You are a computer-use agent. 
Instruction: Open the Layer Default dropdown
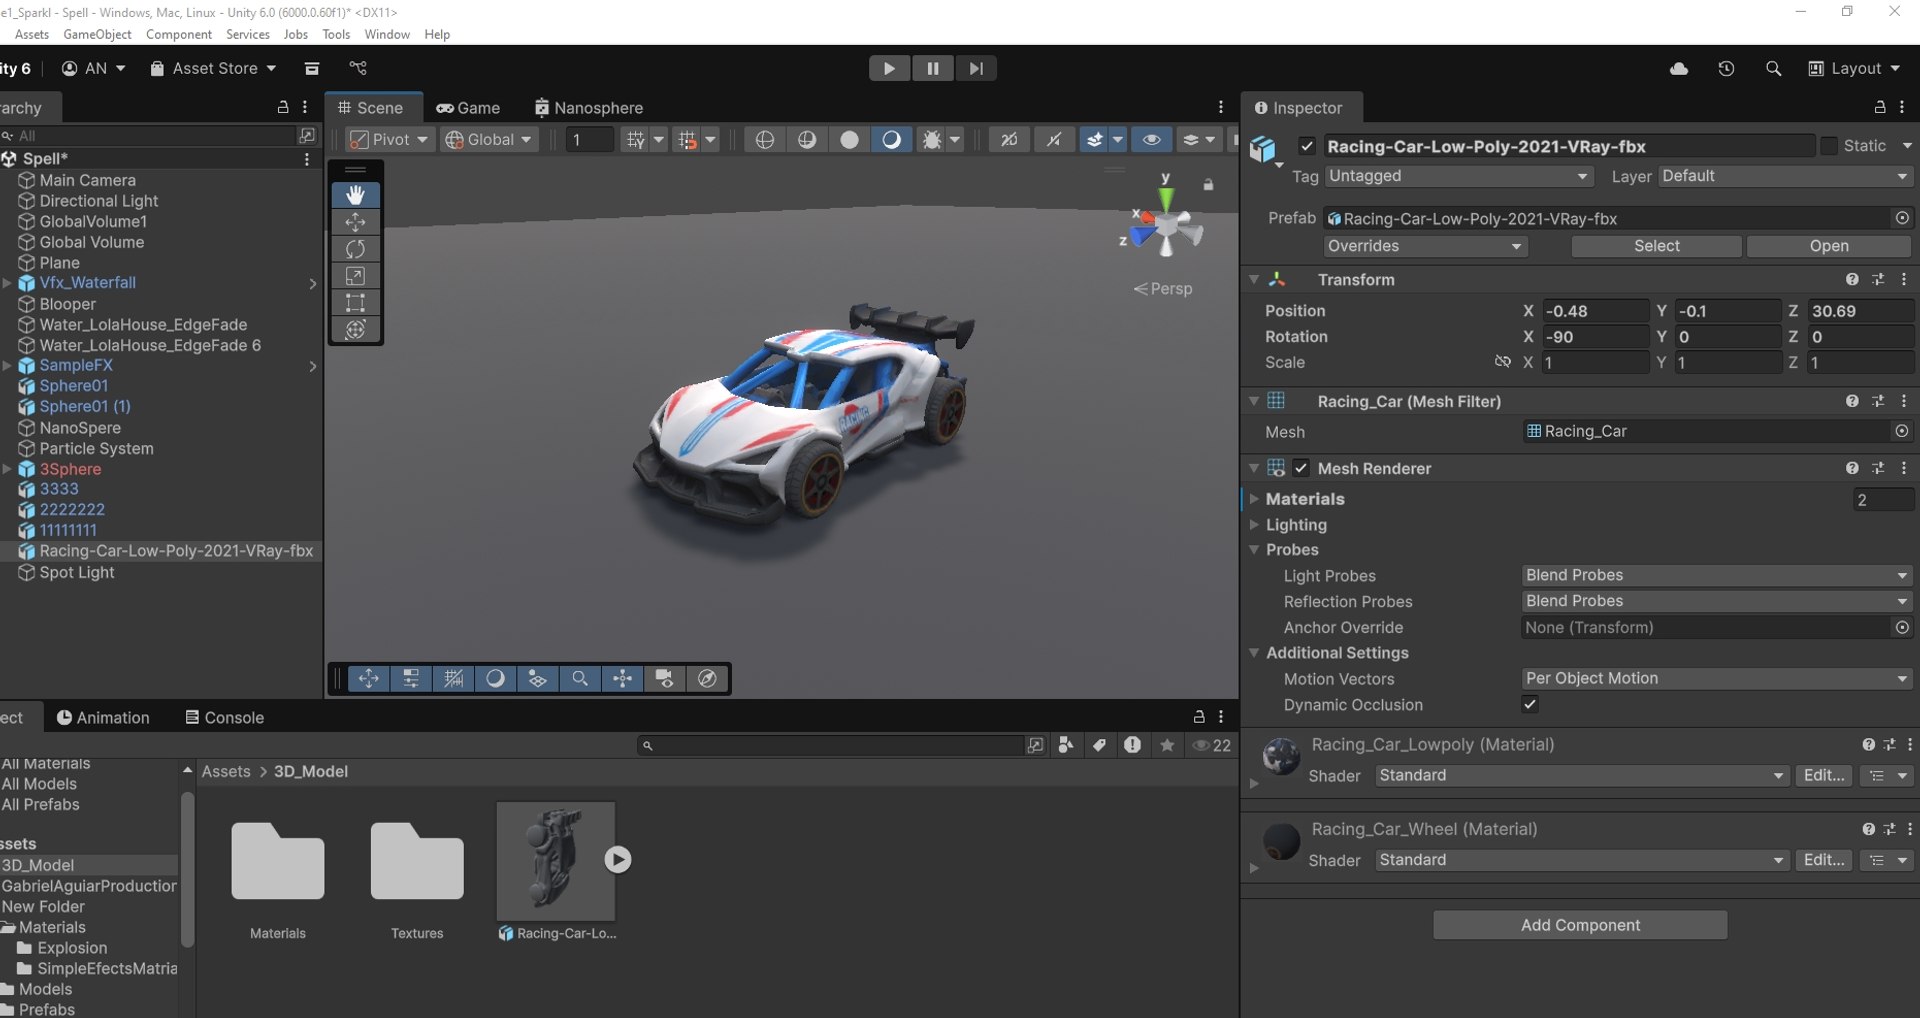[1785, 176]
